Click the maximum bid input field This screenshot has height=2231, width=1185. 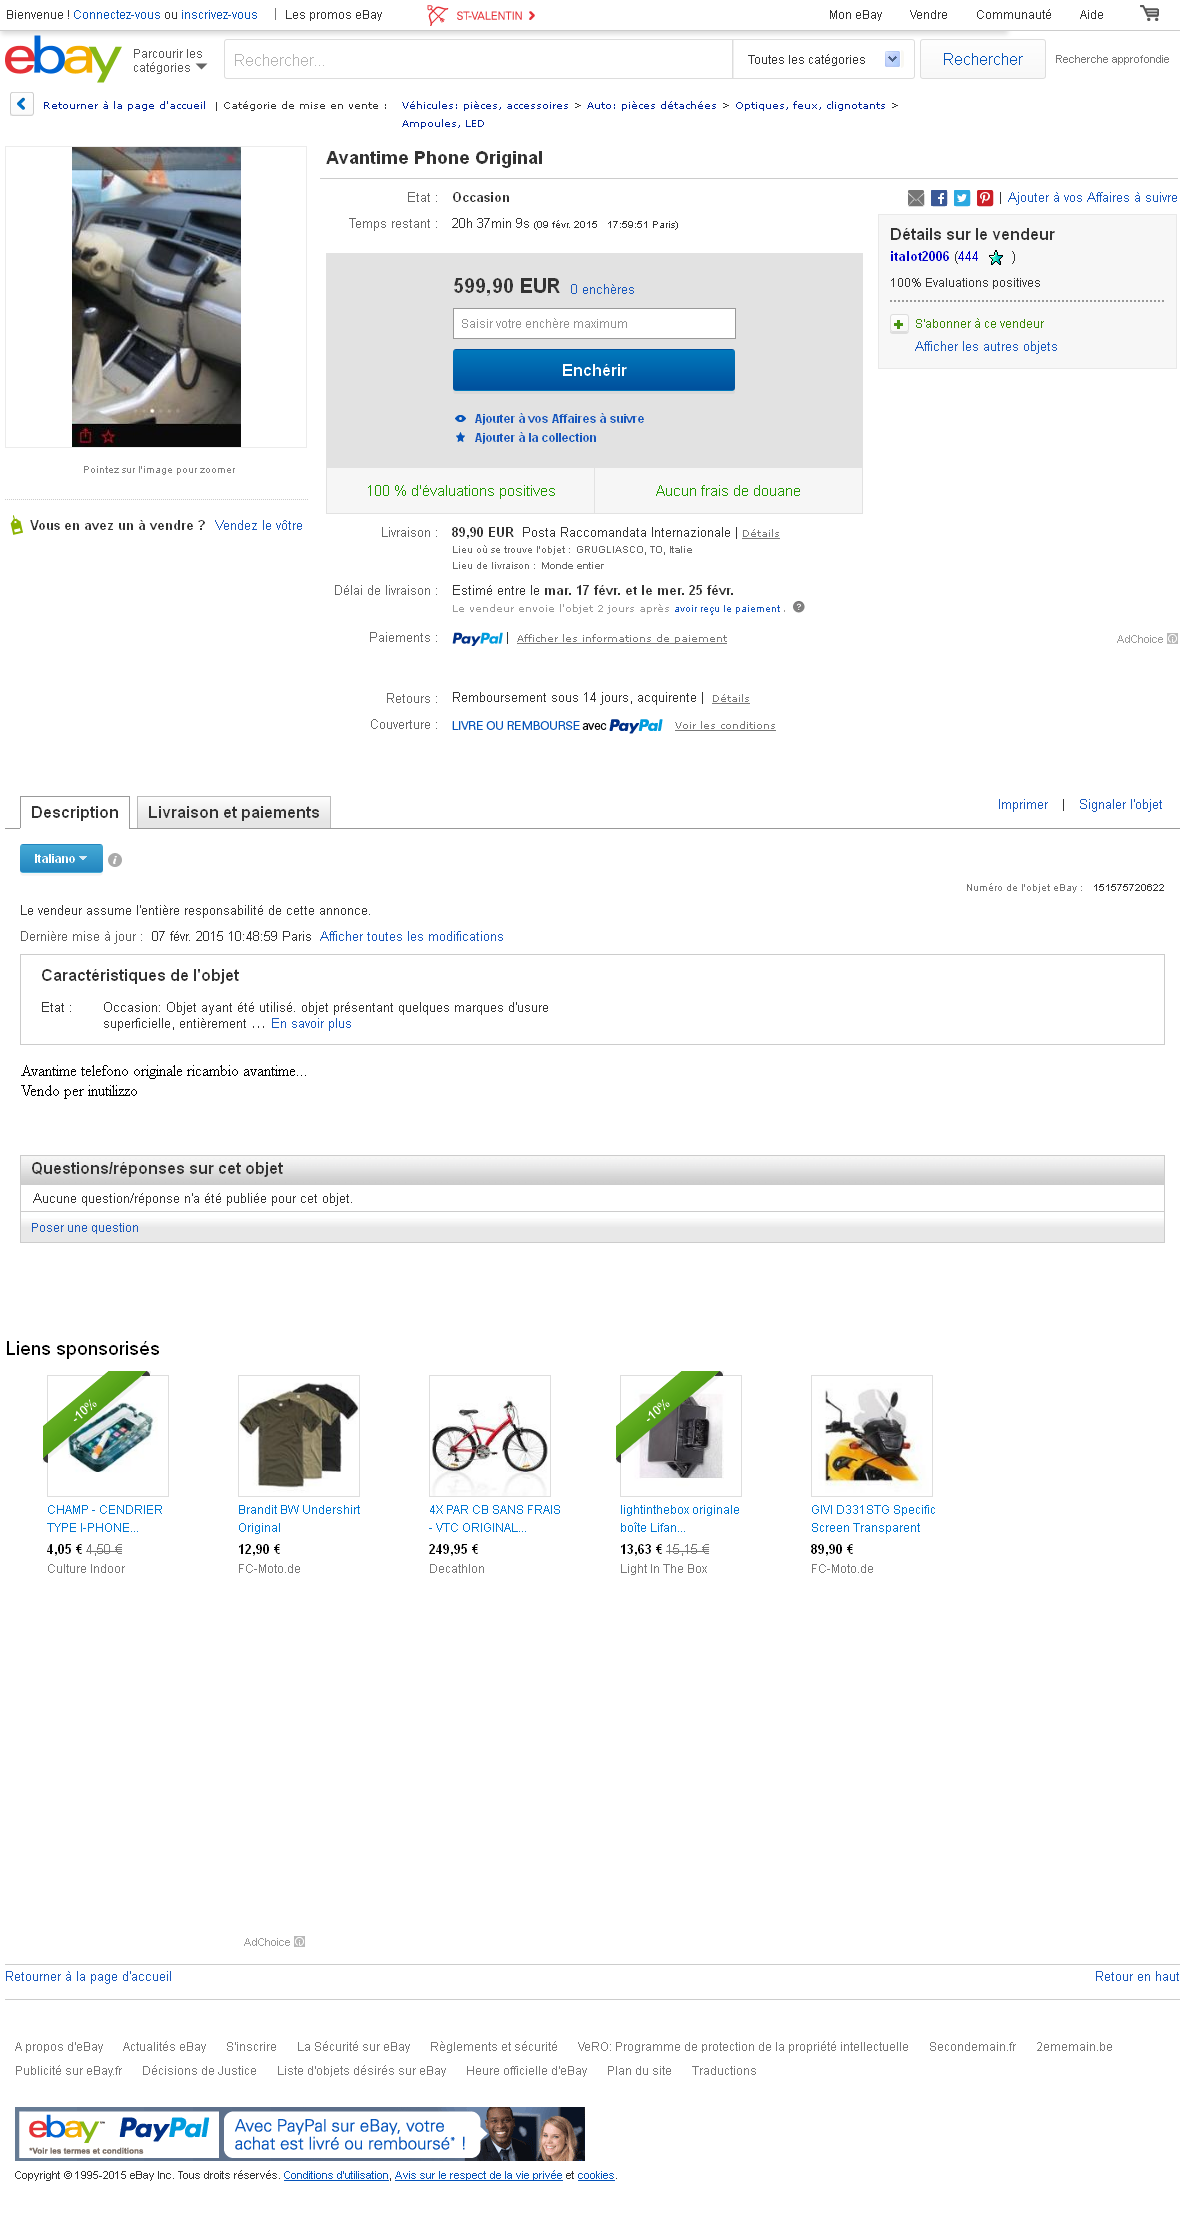coord(594,324)
